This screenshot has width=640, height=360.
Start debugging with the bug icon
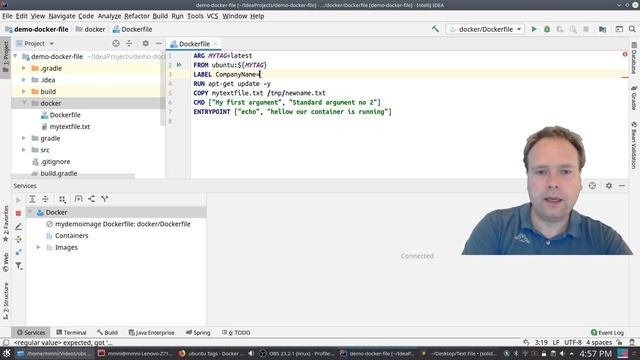click(x=547, y=29)
